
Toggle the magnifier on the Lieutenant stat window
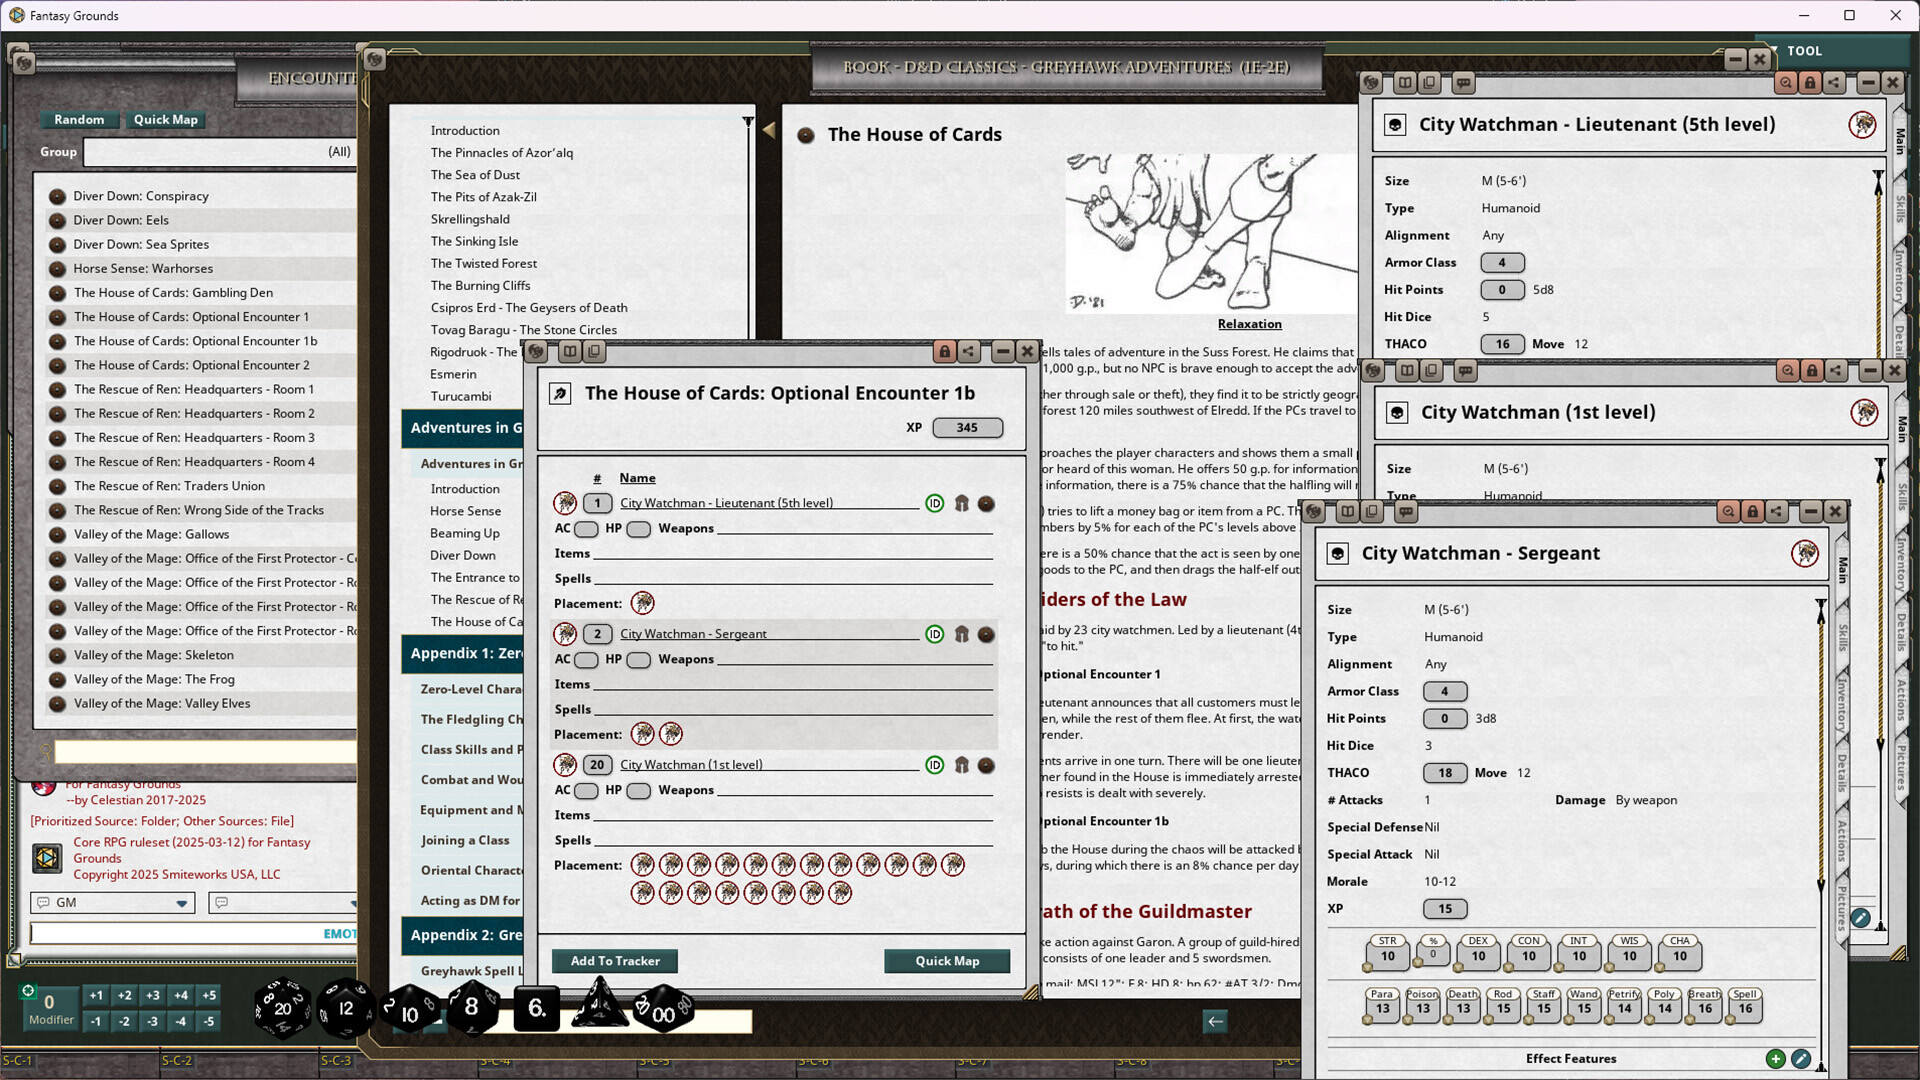pyautogui.click(x=1787, y=83)
